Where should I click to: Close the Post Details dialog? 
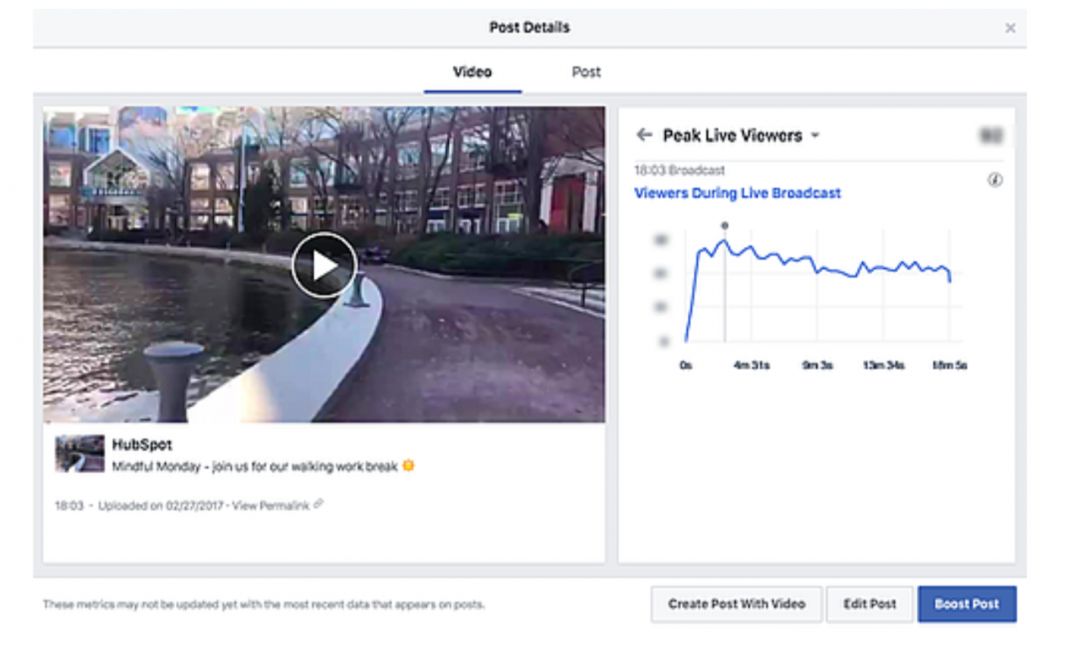point(1010,28)
